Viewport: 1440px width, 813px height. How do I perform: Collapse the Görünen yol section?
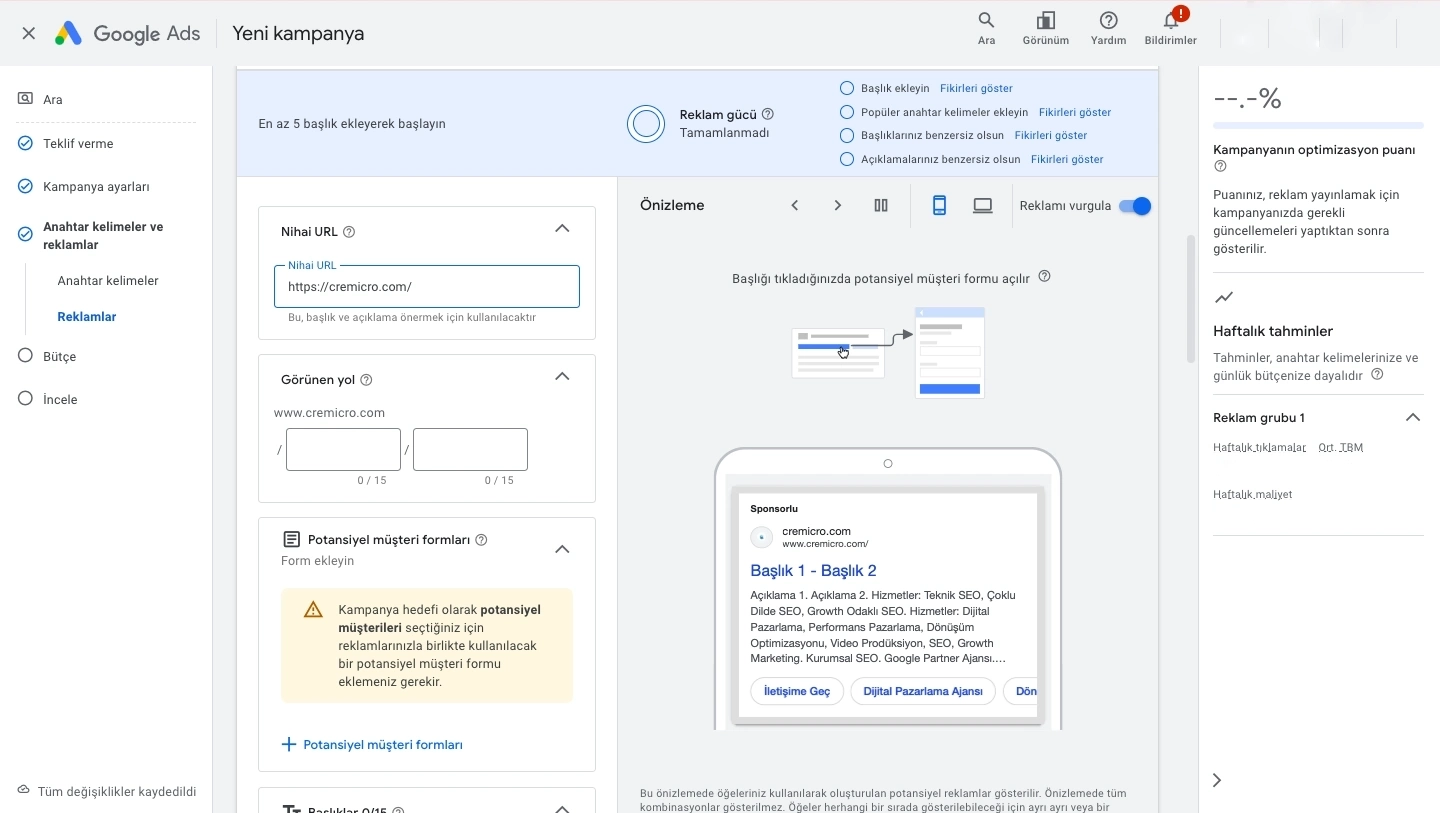click(562, 377)
